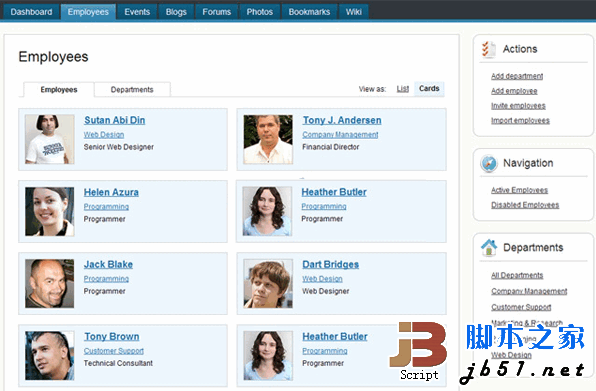Go to the Events tab

click(x=137, y=12)
